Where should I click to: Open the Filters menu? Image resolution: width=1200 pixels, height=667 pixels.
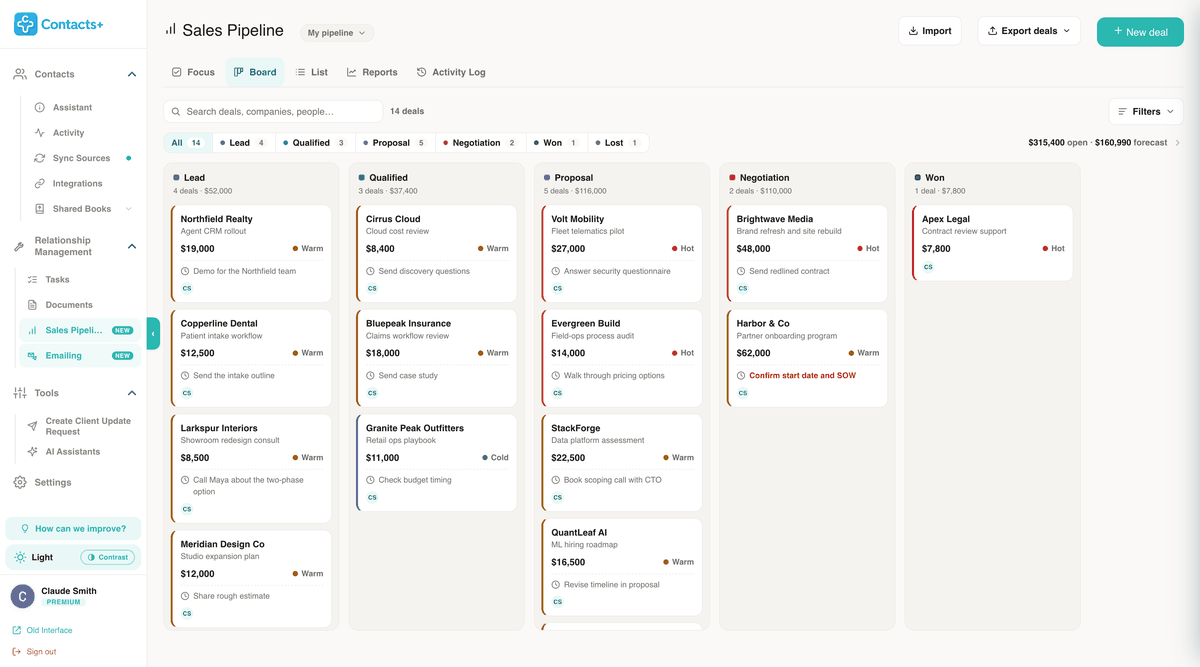pyautogui.click(x=1146, y=112)
